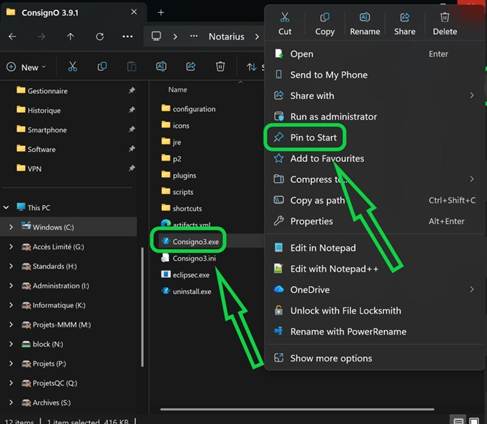Viewport: 487px width, 424px height.
Task: Collapse the This PC tree node
Action: coord(6,208)
